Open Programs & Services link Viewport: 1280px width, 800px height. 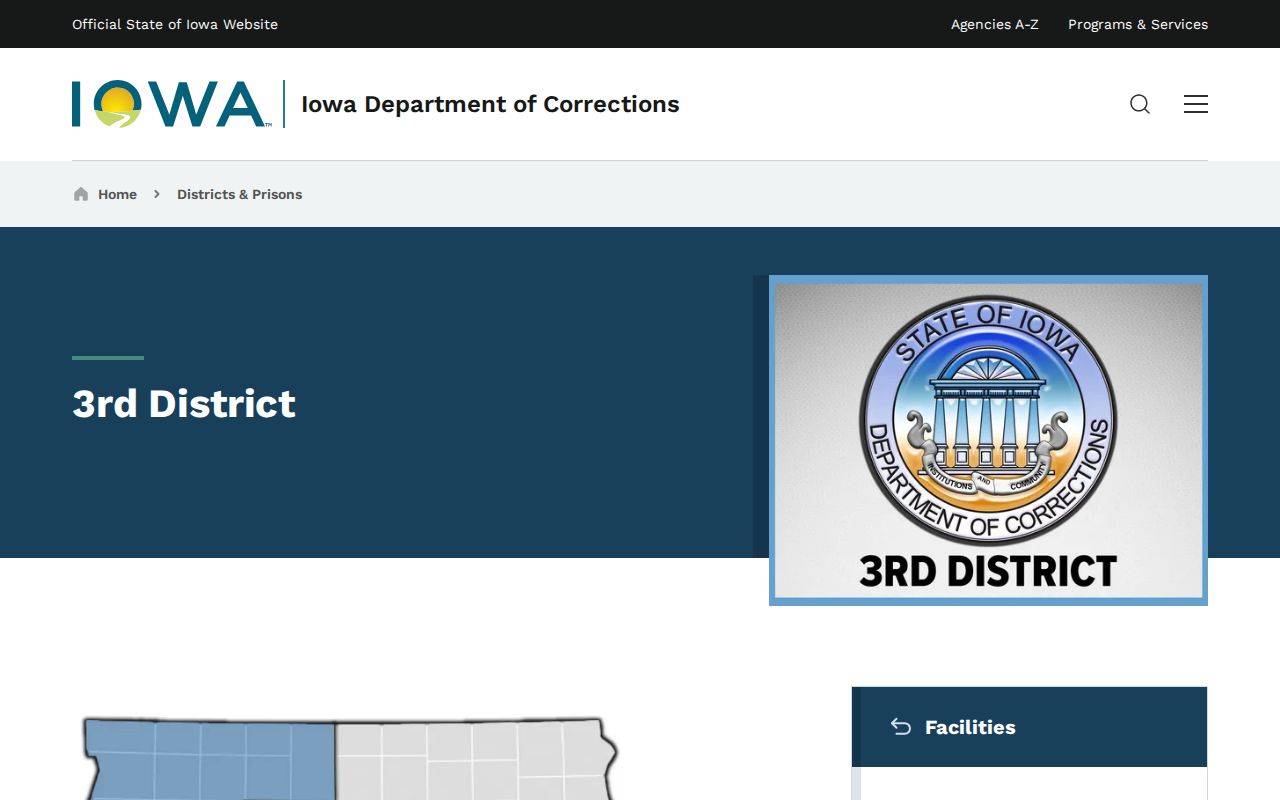(1138, 24)
